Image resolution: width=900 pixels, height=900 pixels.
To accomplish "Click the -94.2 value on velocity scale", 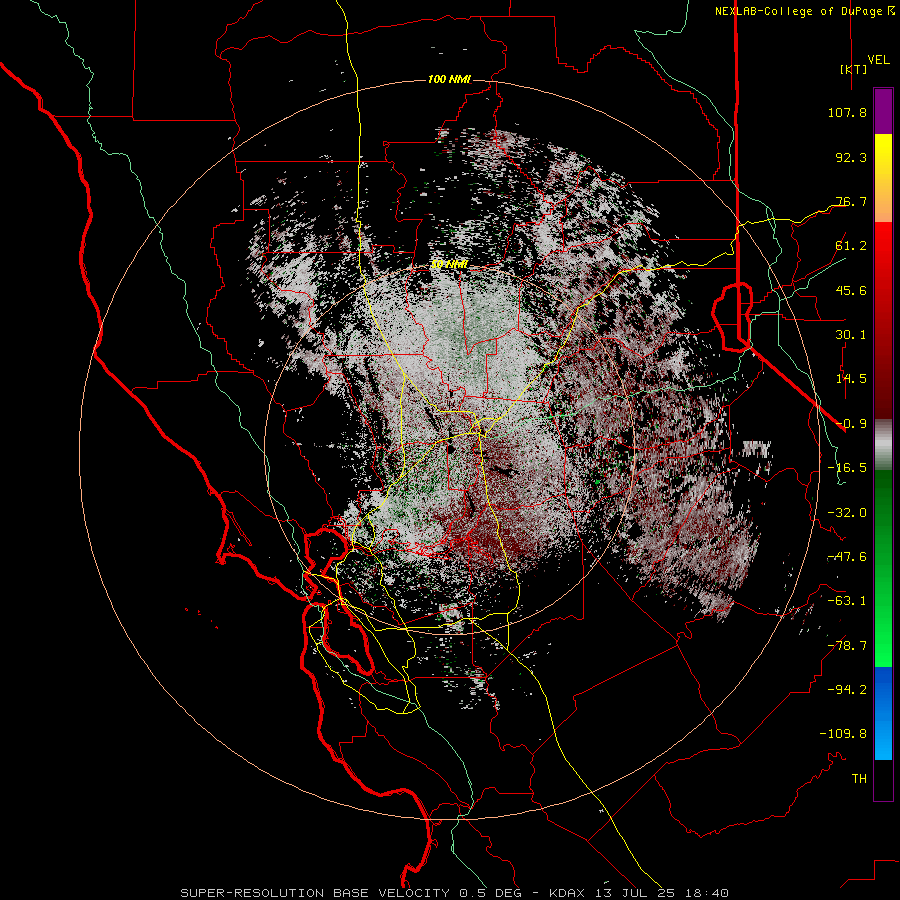I will (x=847, y=690).
